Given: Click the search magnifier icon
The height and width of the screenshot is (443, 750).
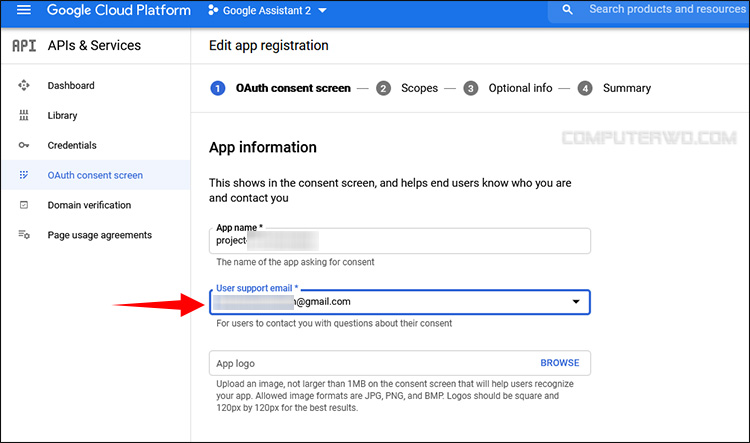Looking at the screenshot, I should [x=567, y=10].
